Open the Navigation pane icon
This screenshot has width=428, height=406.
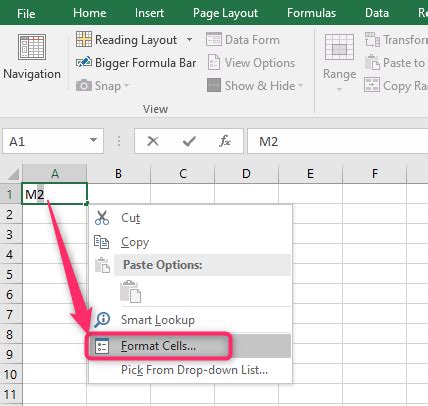click(x=32, y=47)
